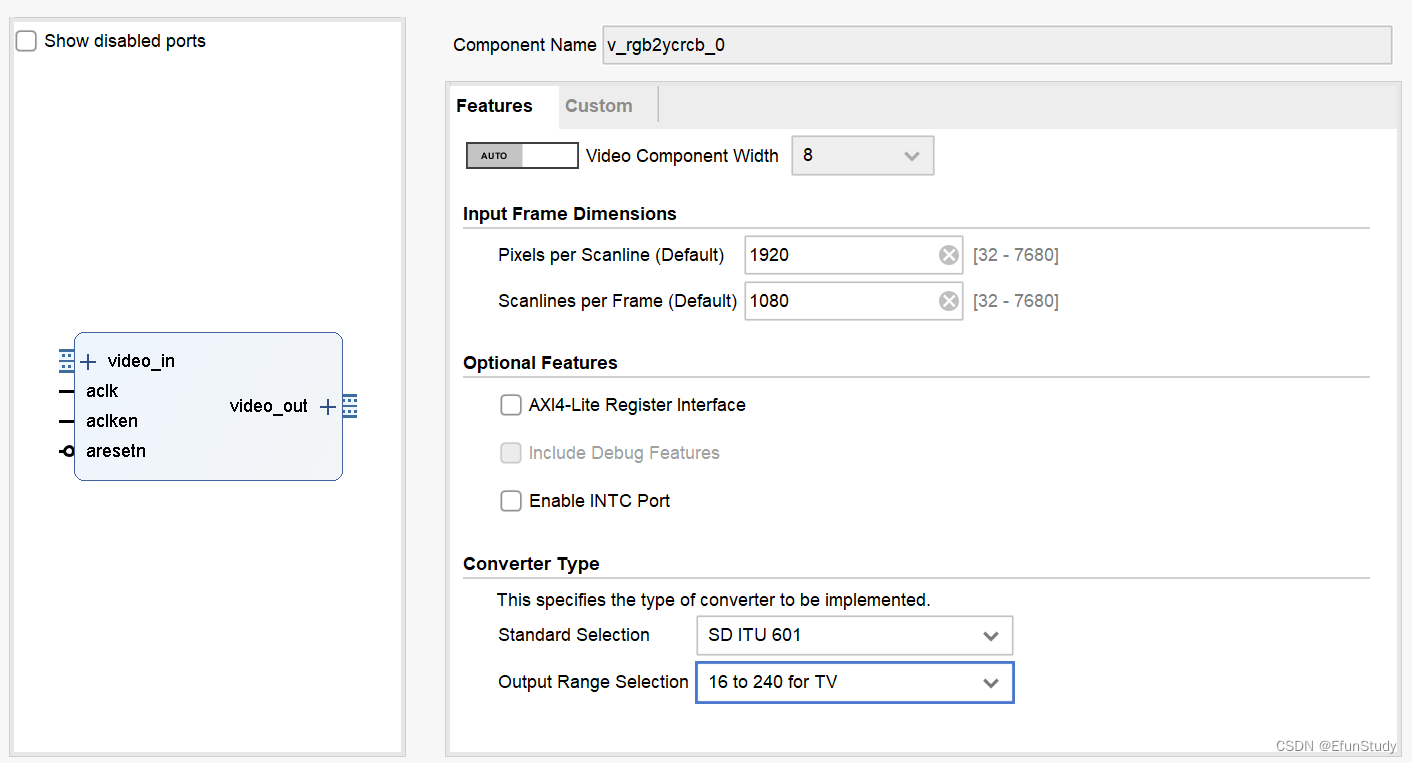
Task: Open Output Range Selection dropdown
Action: [x=854, y=682]
